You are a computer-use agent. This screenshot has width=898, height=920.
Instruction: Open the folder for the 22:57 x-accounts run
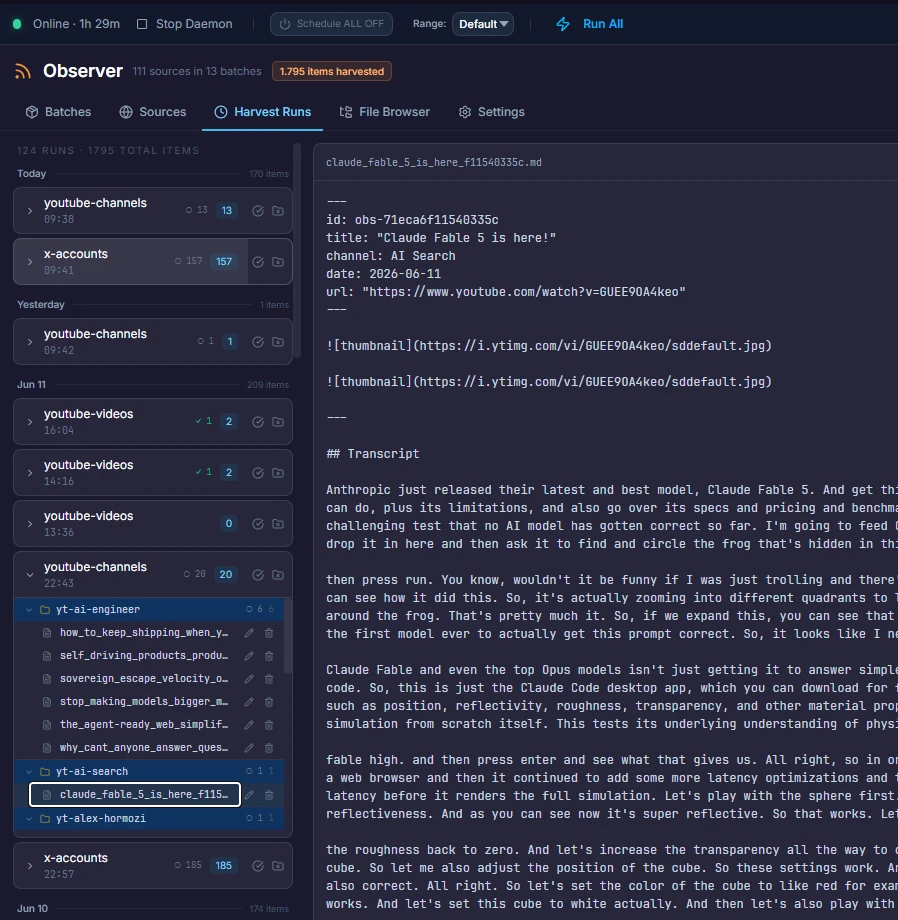tap(278, 865)
